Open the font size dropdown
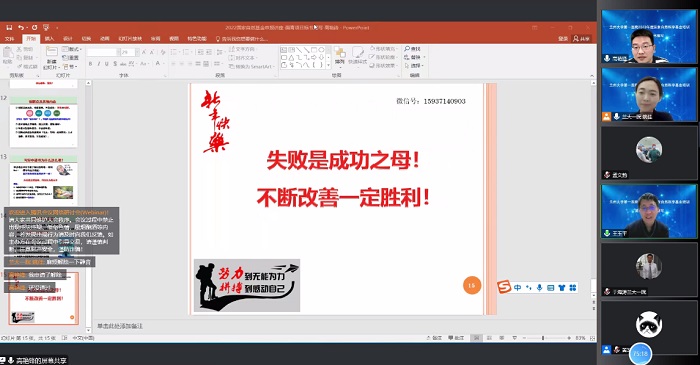Screen dimensions: 700x365 pos(137,52)
